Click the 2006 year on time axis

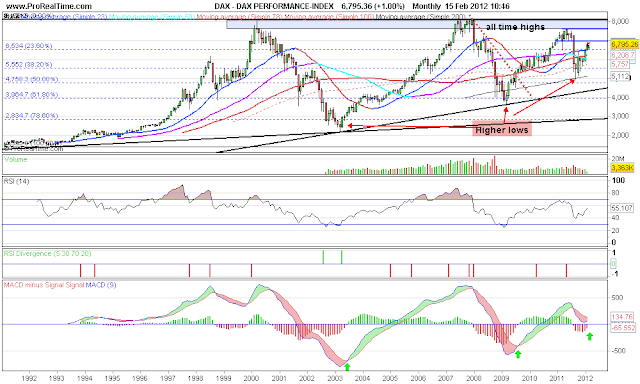coord(418,378)
